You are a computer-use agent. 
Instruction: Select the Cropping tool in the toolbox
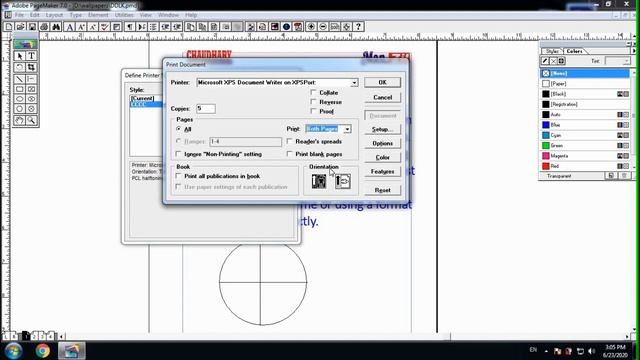(31, 67)
